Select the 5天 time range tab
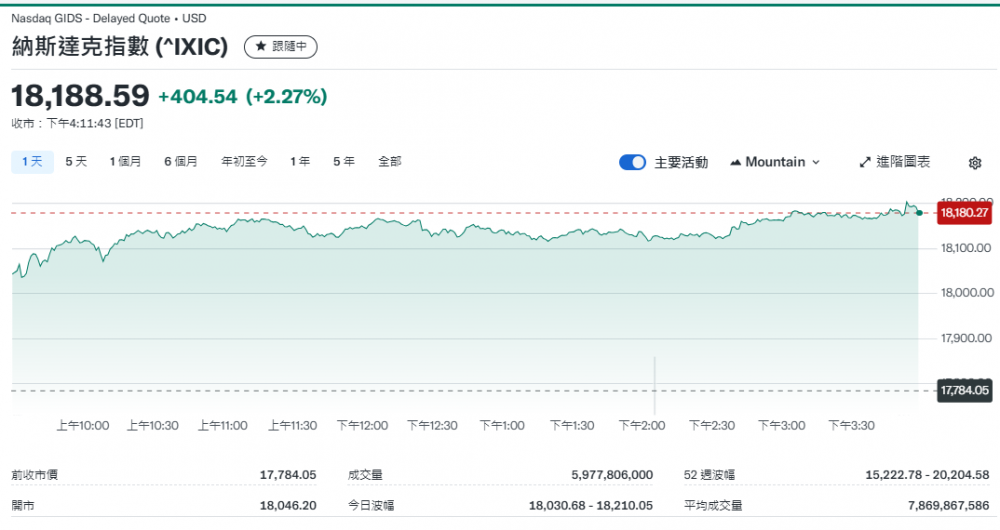Screen dimensions: 1000x530 pos(76,161)
